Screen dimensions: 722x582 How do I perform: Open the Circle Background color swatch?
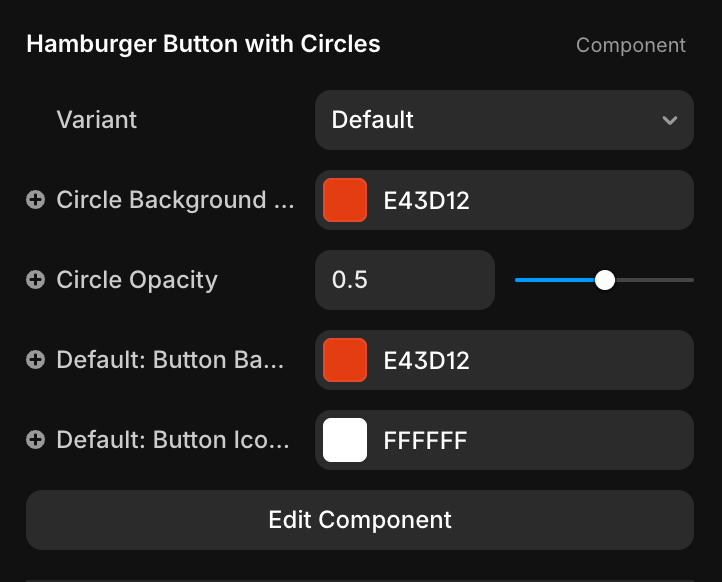345,200
